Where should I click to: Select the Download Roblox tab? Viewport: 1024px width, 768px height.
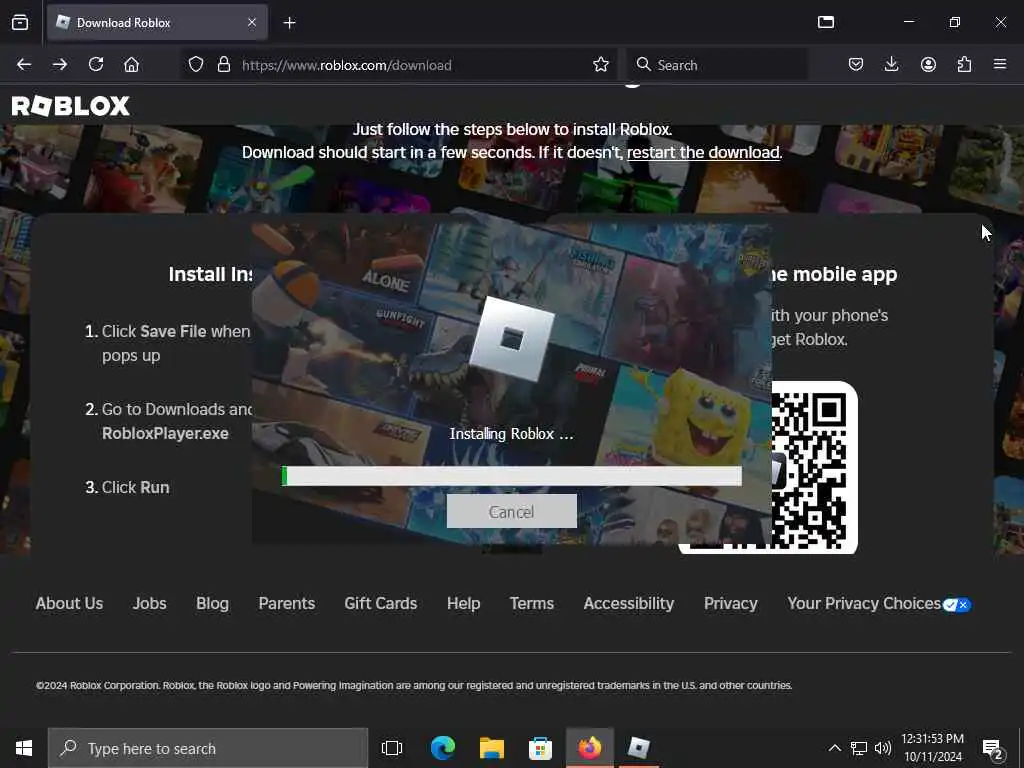(157, 23)
